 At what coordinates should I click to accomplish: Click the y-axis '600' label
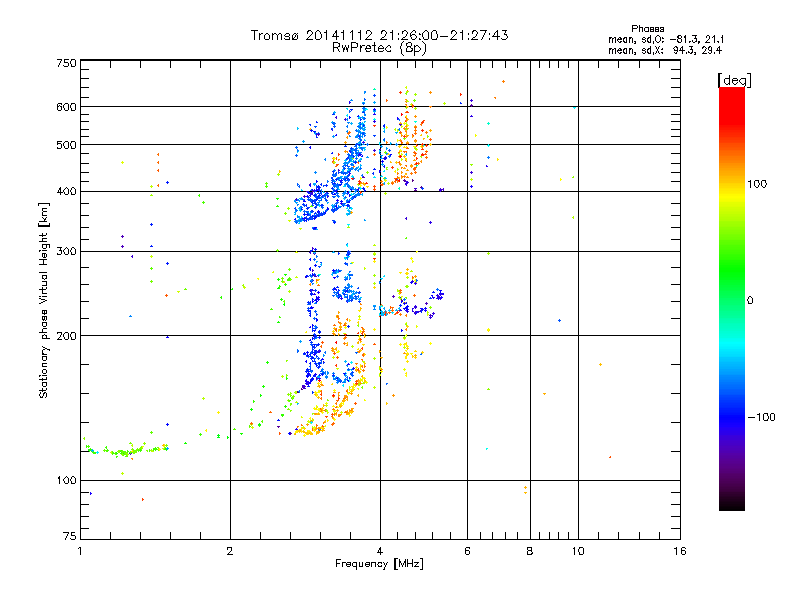click(66, 107)
